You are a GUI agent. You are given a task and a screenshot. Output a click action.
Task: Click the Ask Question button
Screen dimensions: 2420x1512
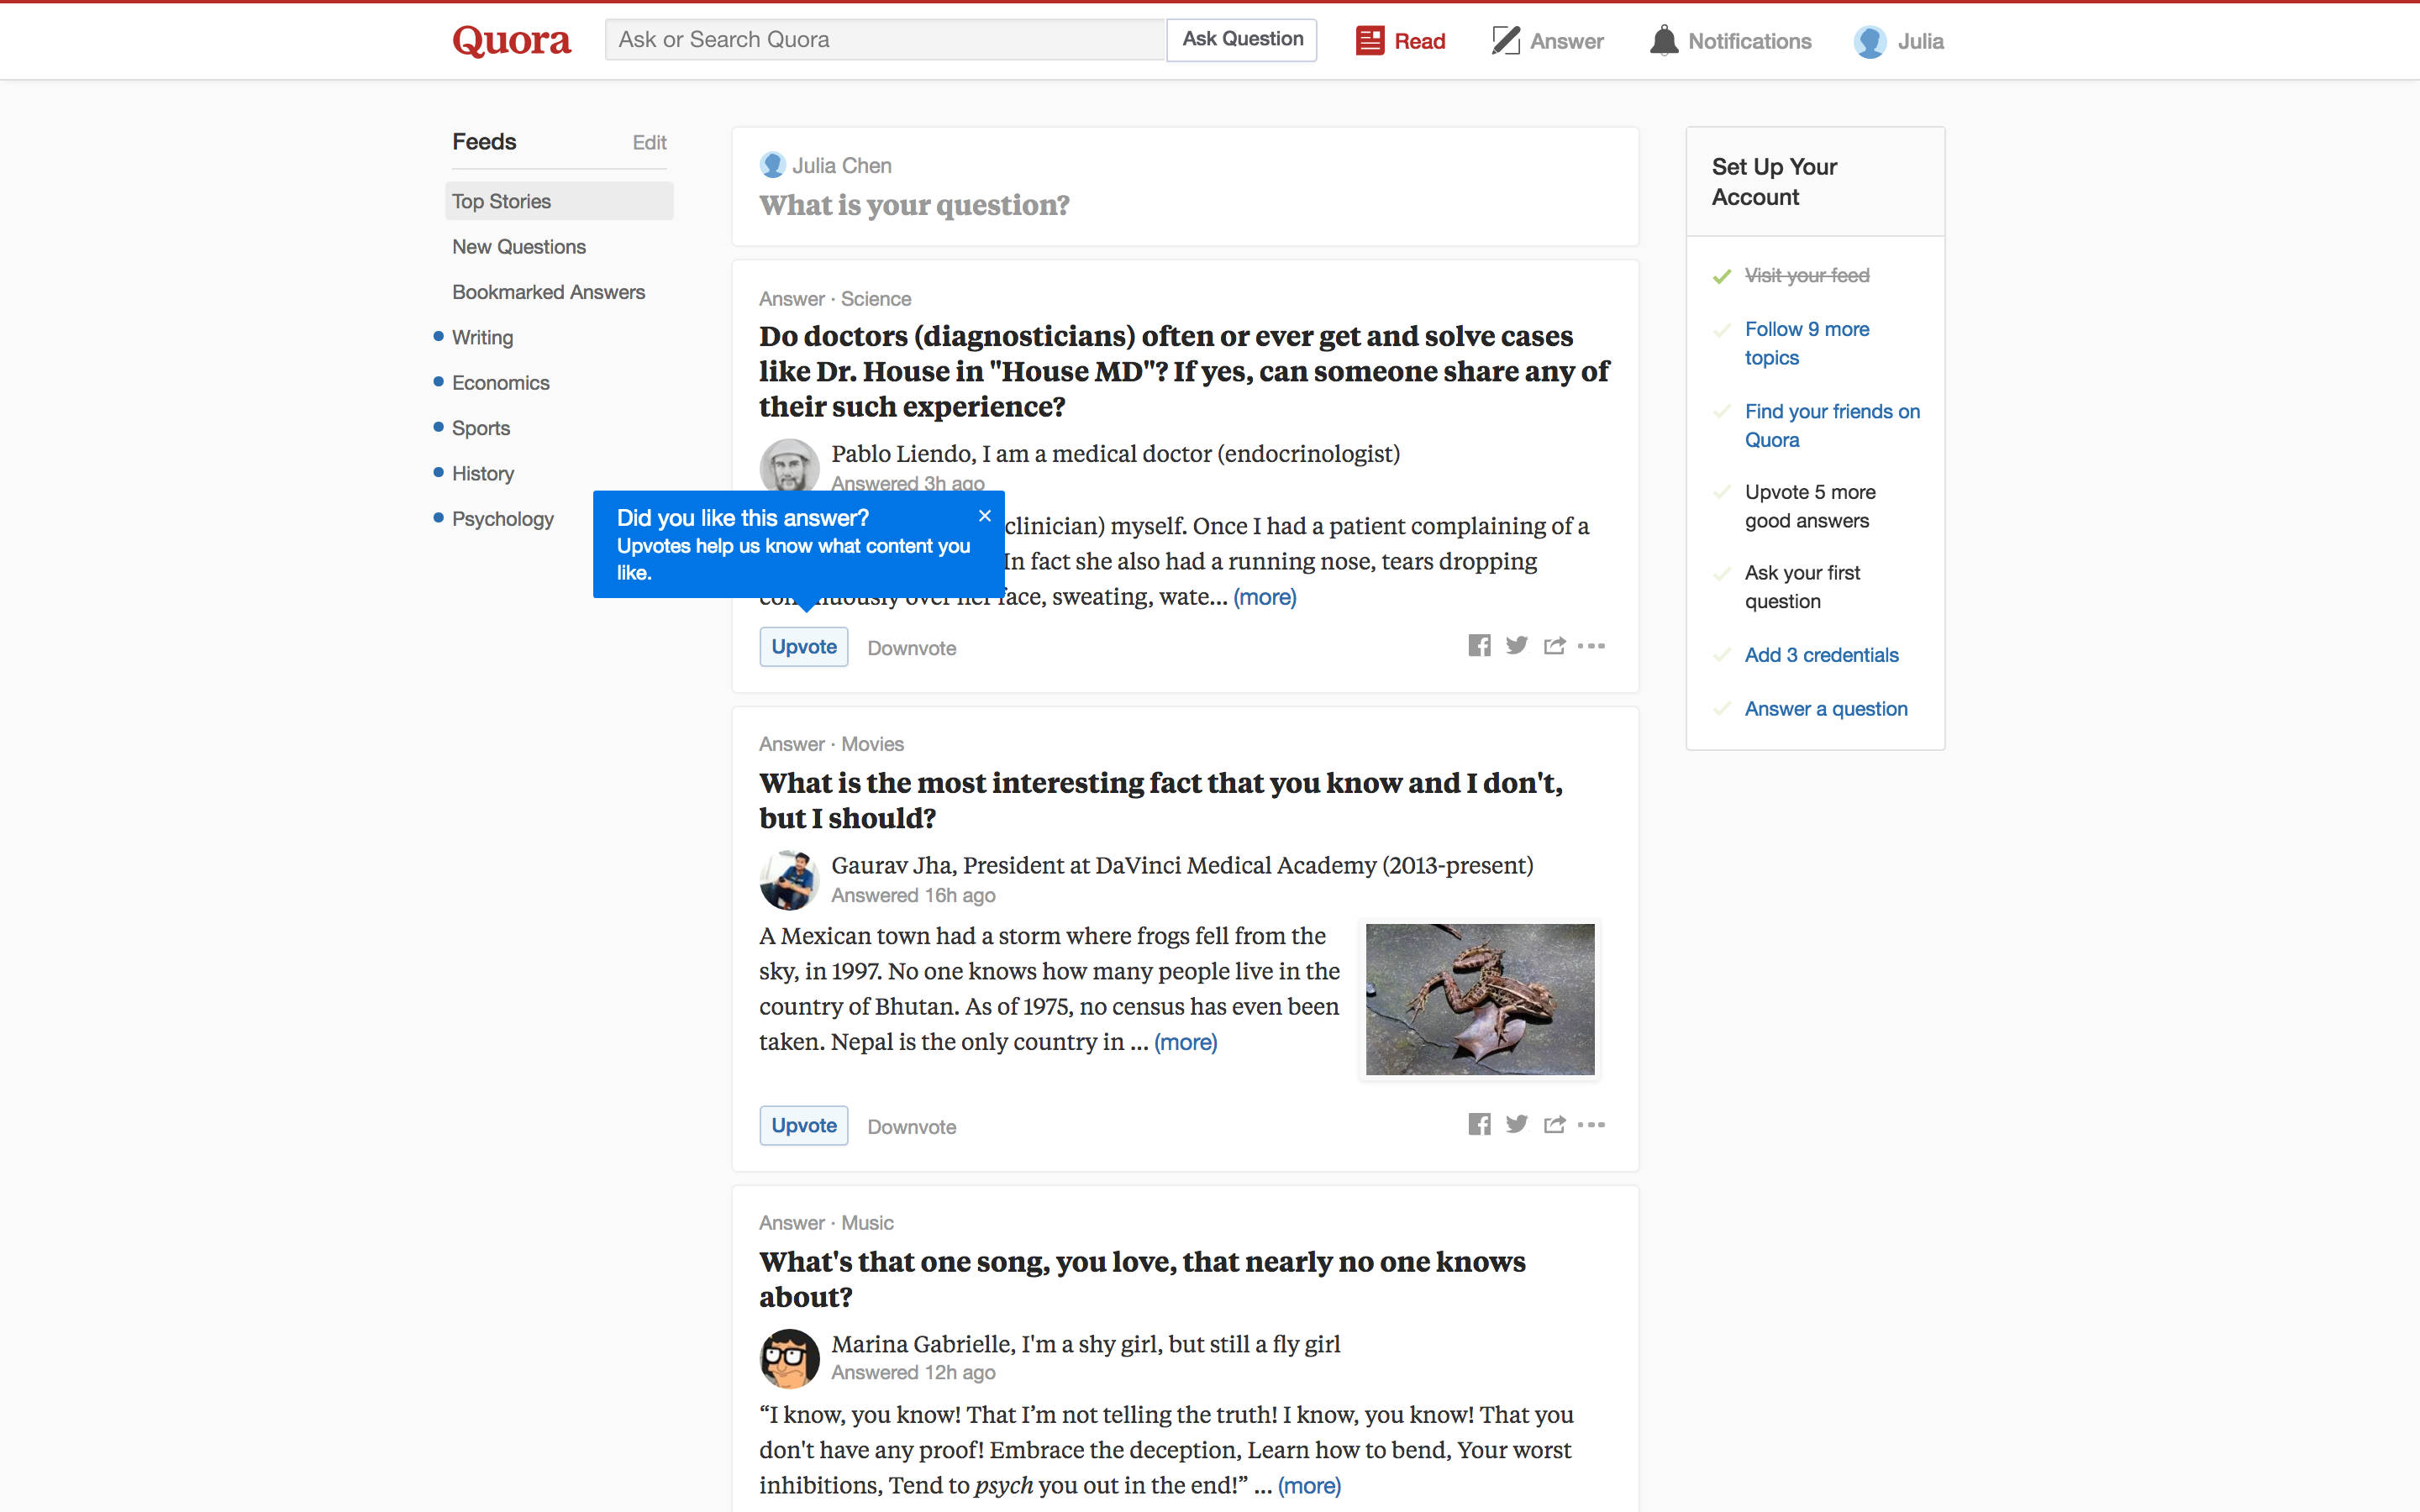[1242, 40]
